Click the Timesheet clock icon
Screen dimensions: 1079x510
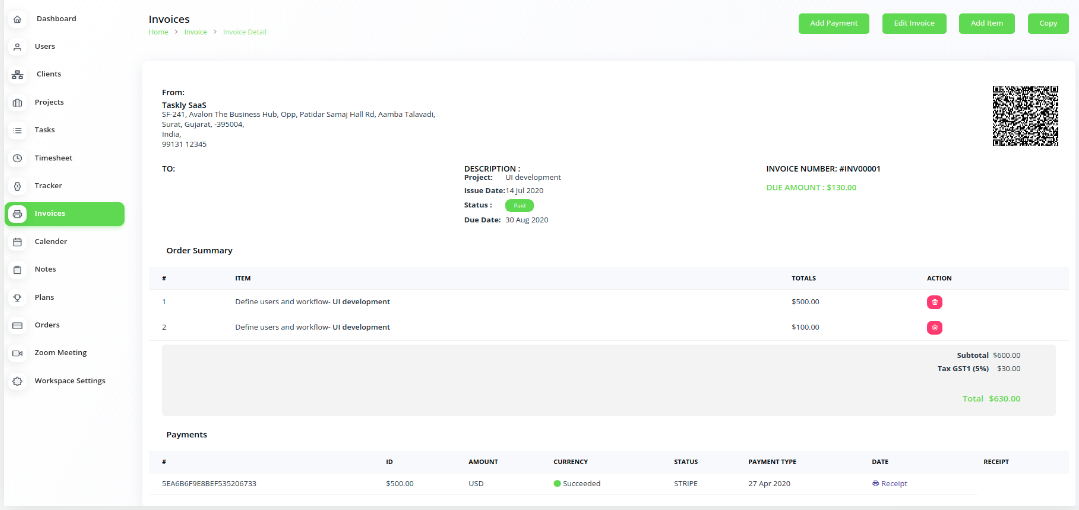pyautogui.click(x=17, y=158)
